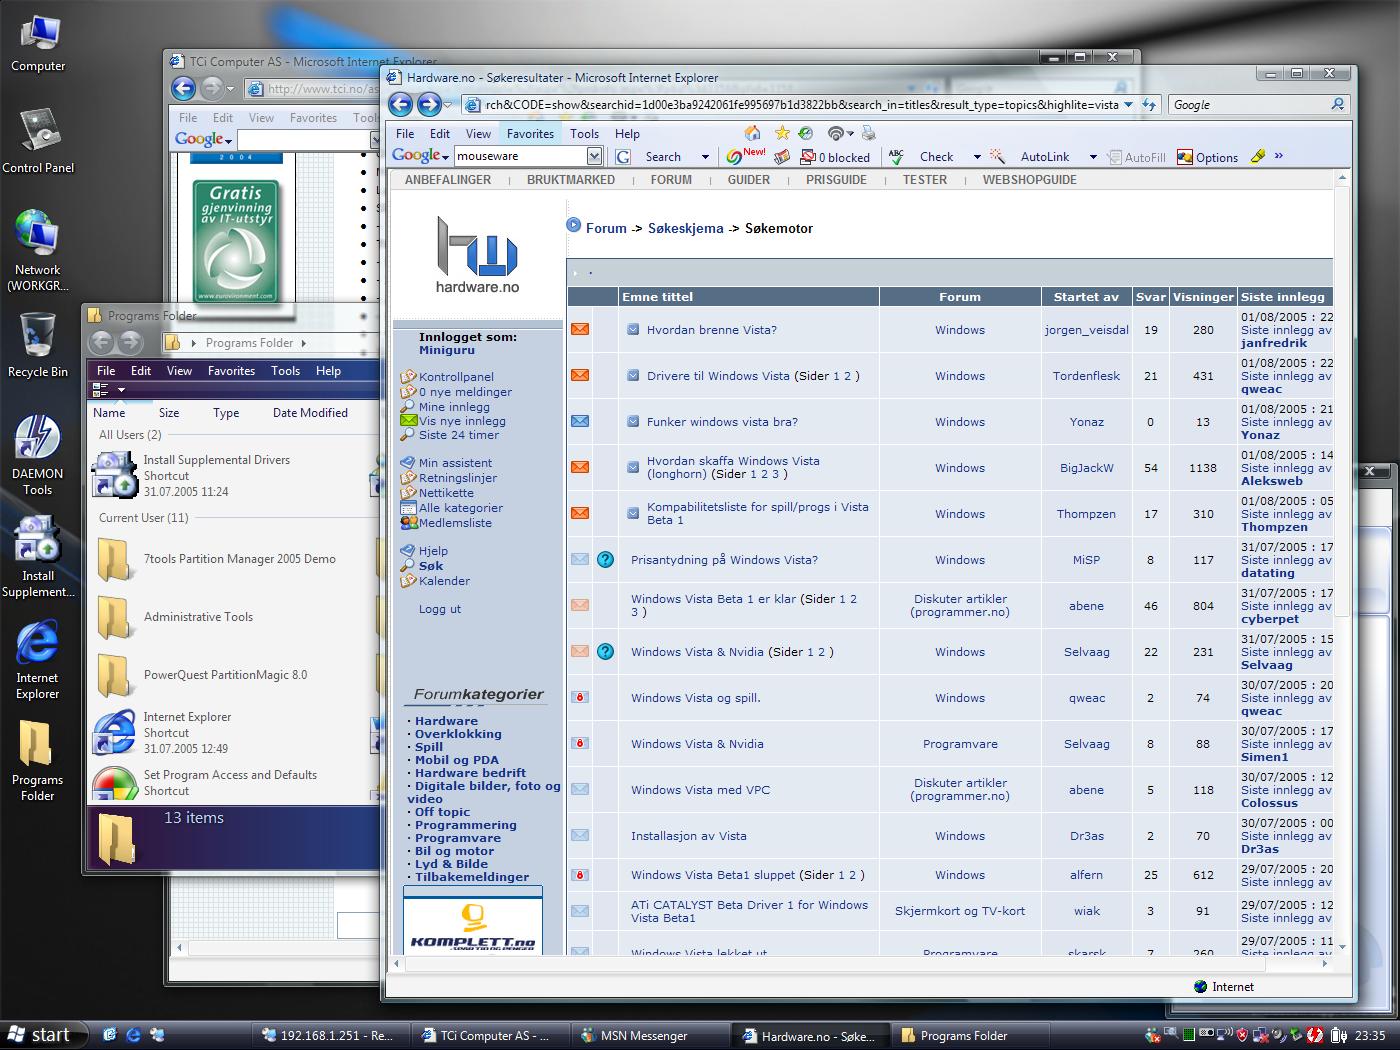Click the Søkeskjema breadcrumb link

(x=685, y=228)
